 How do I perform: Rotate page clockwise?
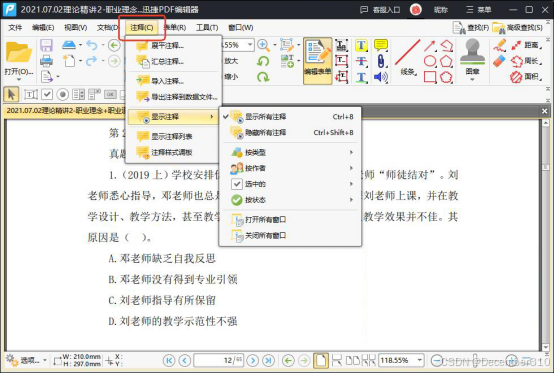click(263, 77)
